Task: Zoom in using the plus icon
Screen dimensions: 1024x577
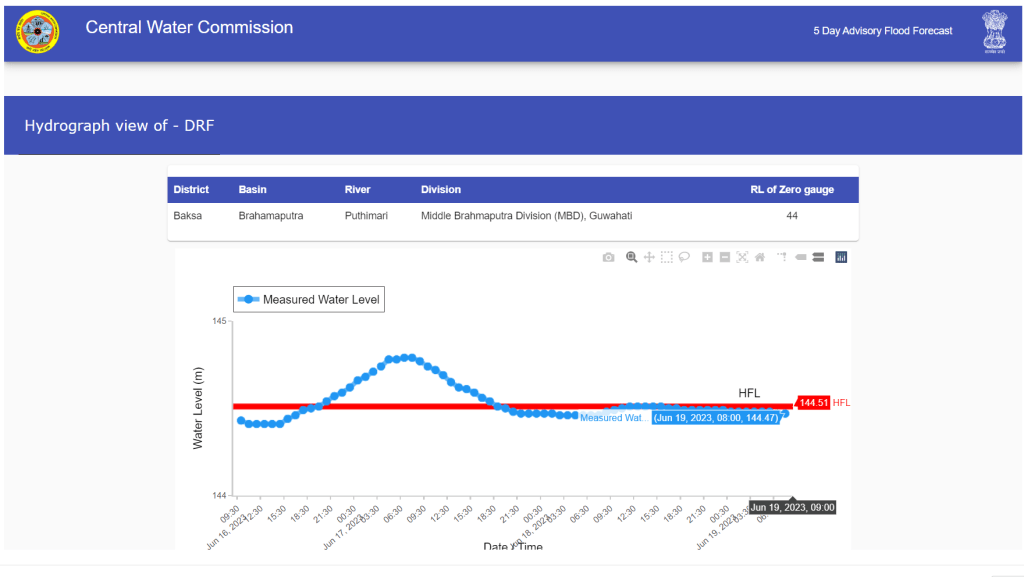Action: coord(707,257)
